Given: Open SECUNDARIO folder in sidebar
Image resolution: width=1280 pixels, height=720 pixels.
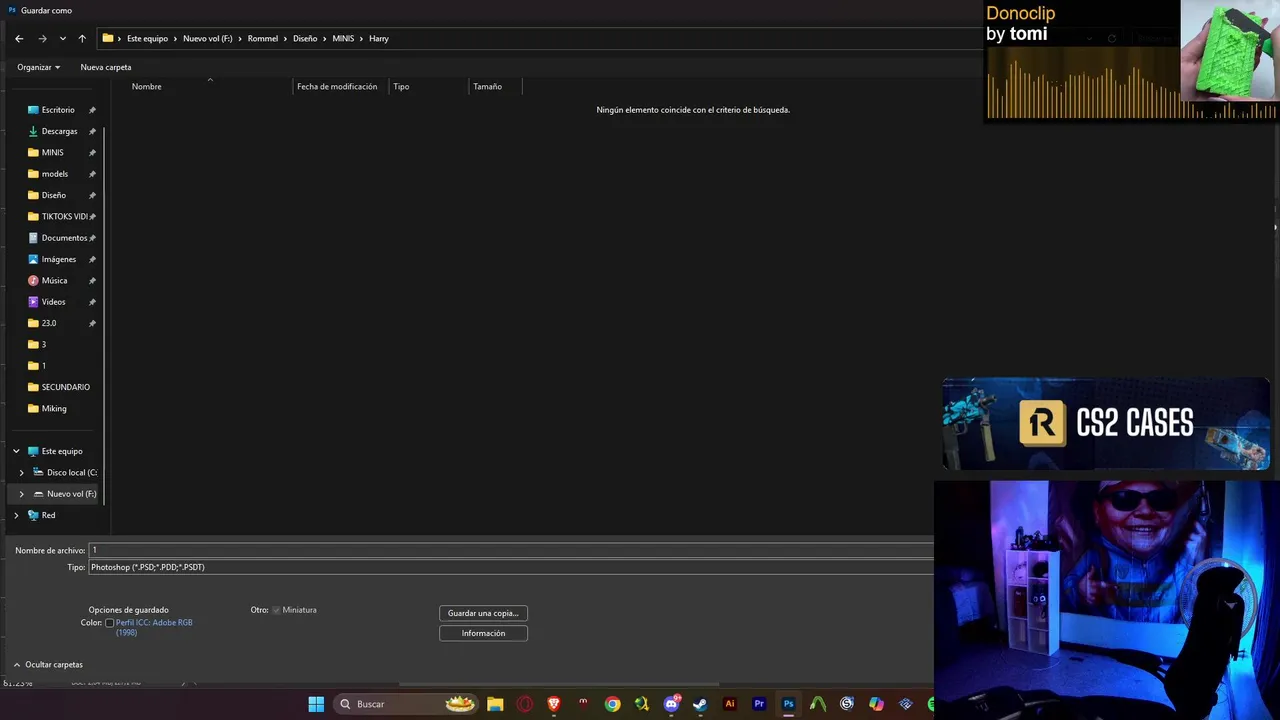Looking at the screenshot, I should pos(65,387).
